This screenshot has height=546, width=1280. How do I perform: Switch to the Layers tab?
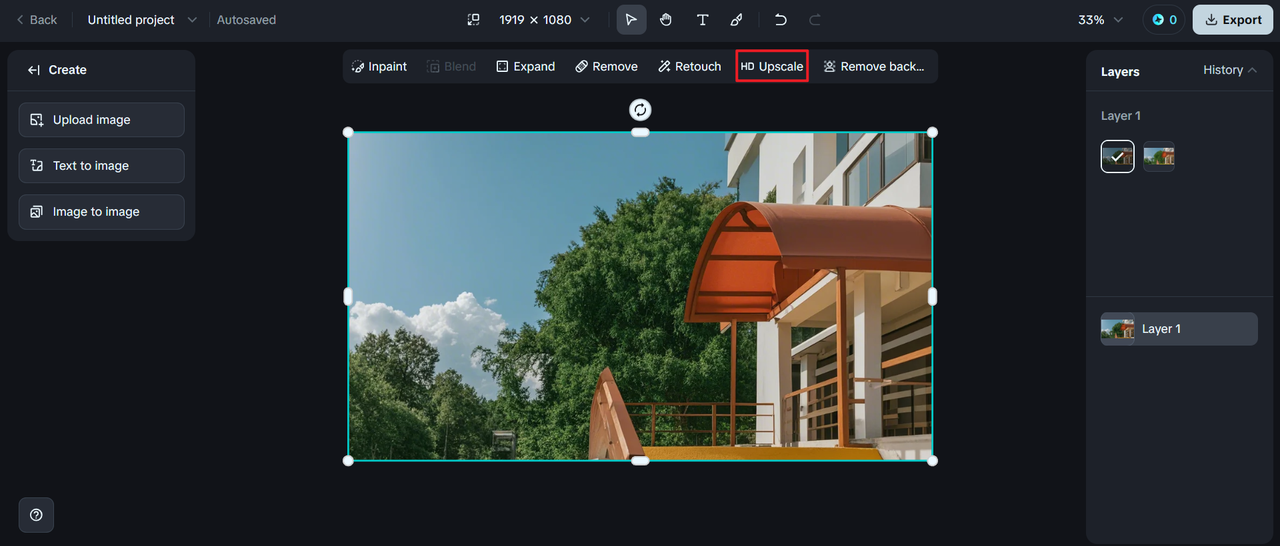pos(1120,72)
